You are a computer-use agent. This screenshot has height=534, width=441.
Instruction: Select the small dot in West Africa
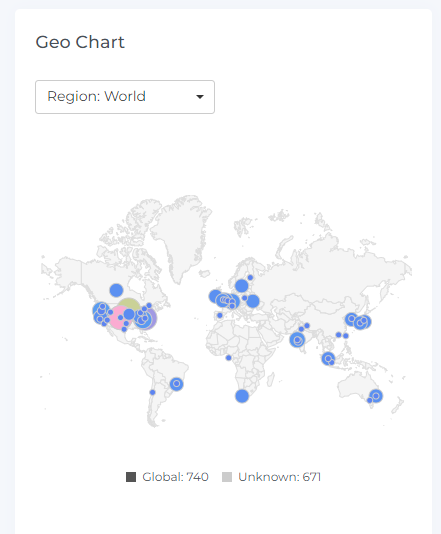229,358
